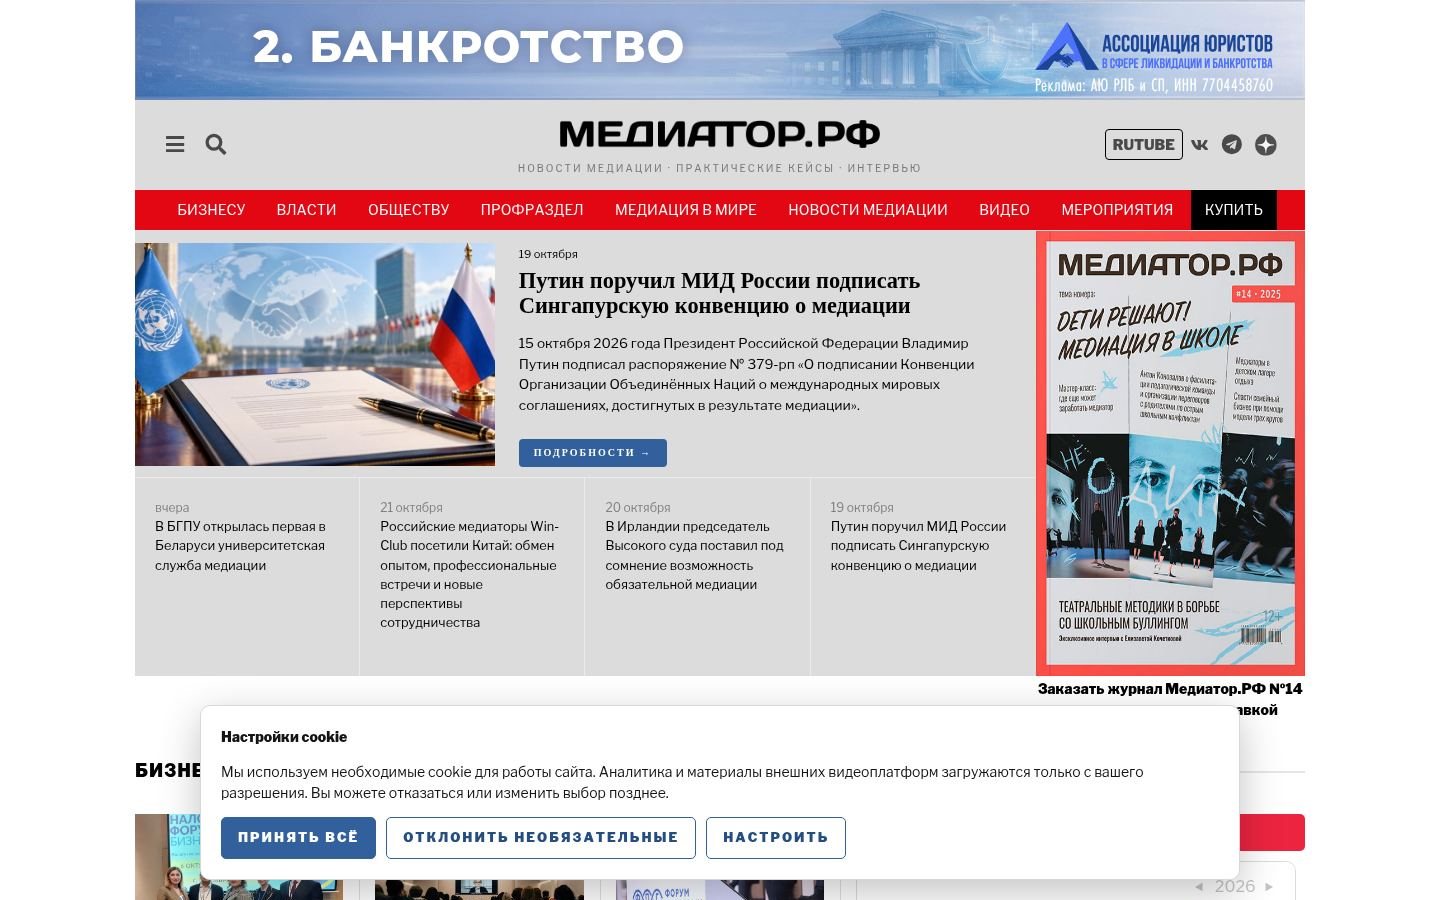
Task: Click the search magnifier icon
Action: [x=216, y=144]
